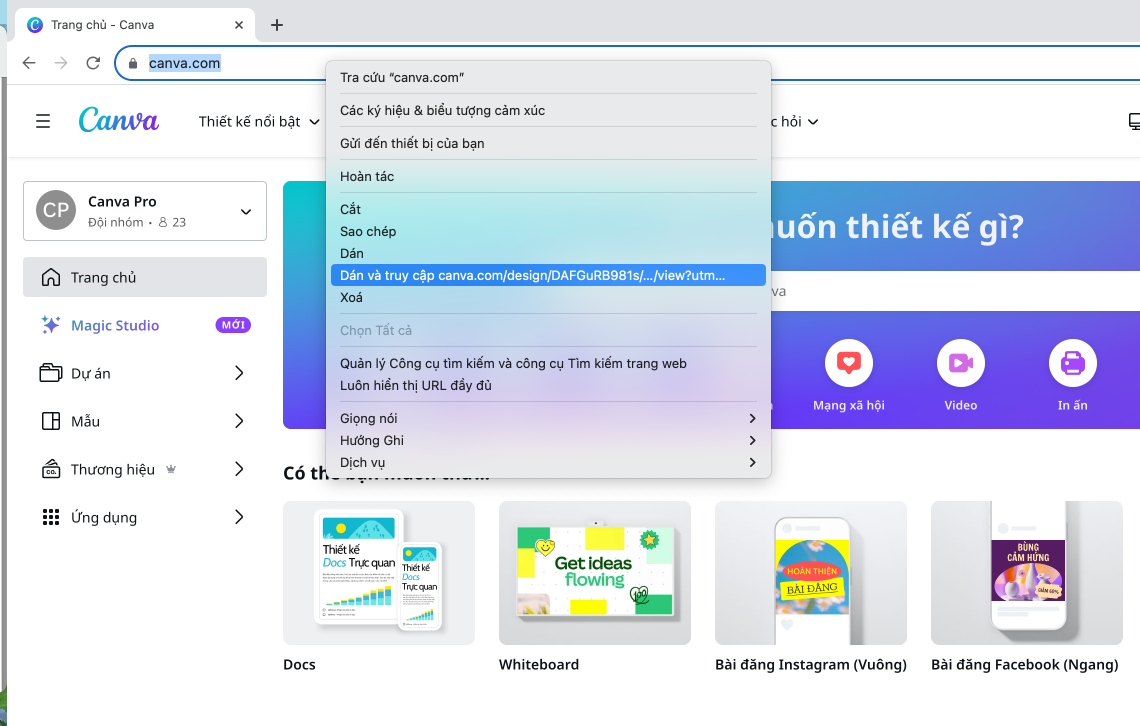Select Các ký hiệu & biểu tượng cảm xúc
Image resolution: width=1140 pixels, height=726 pixels.
(x=548, y=110)
